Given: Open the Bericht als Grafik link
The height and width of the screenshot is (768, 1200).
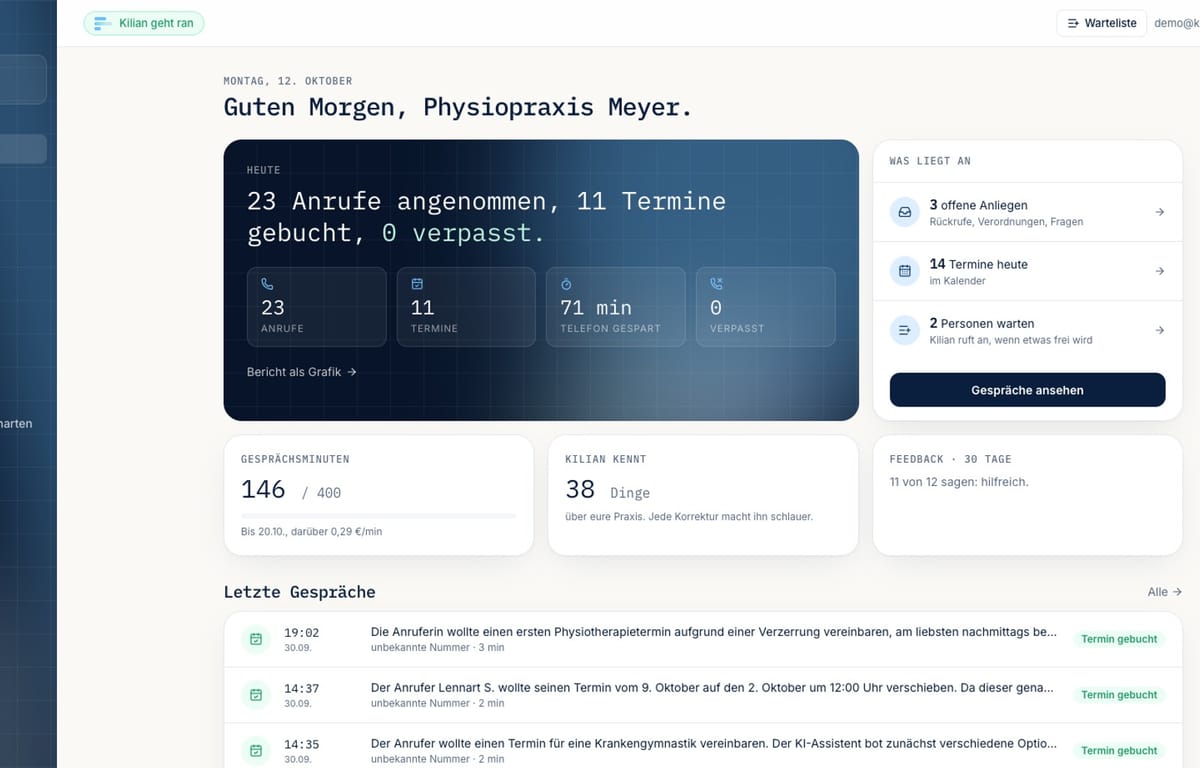Looking at the screenshot, I should pyautogui.click(x=302, y=372).
